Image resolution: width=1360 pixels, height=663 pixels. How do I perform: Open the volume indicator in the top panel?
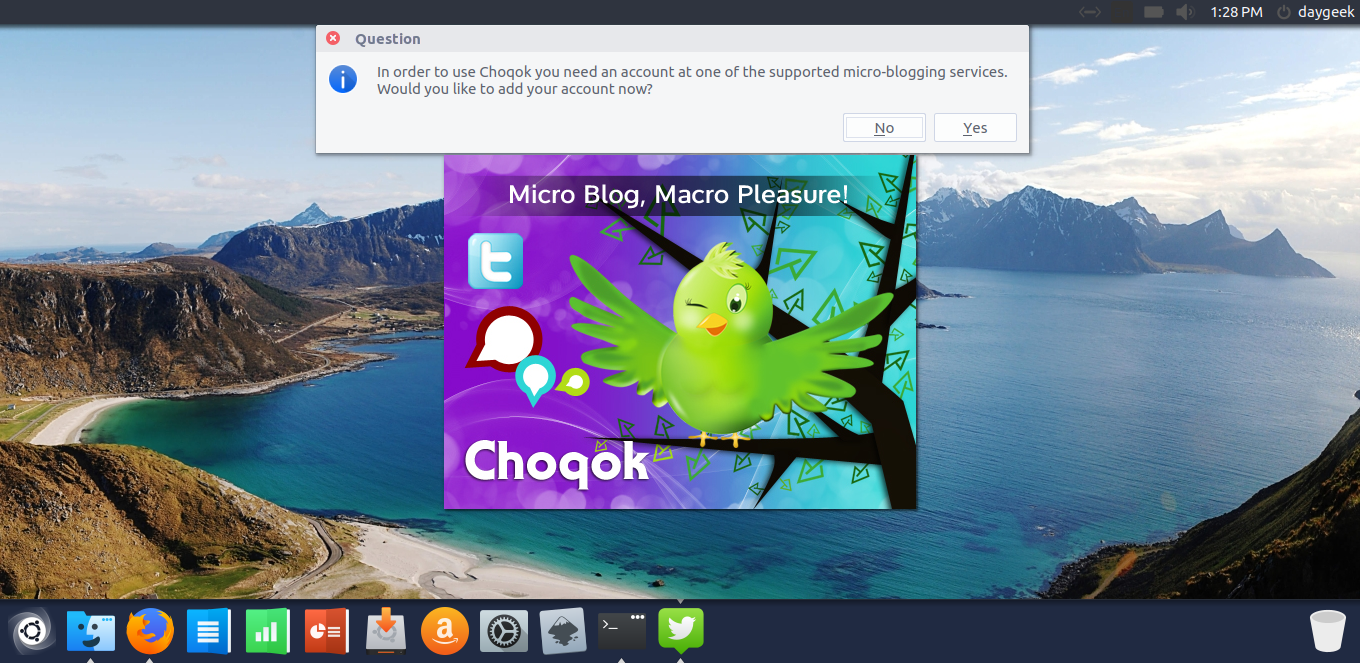(1185, 12)
